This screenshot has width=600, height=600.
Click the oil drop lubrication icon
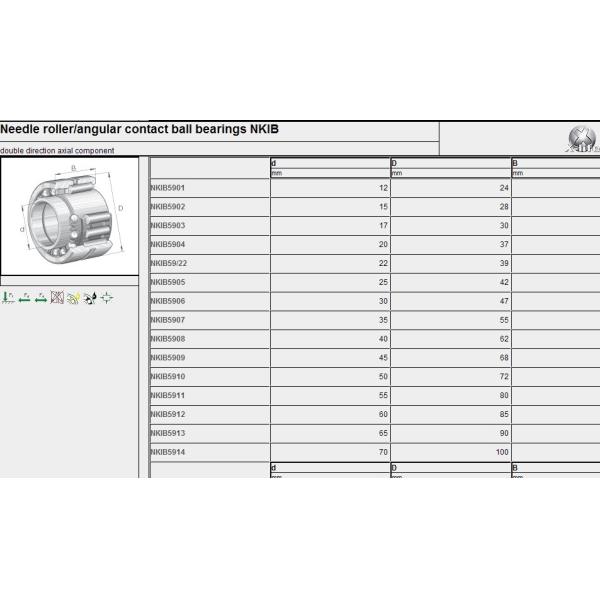pyautogui.click(x=90, y=297)
